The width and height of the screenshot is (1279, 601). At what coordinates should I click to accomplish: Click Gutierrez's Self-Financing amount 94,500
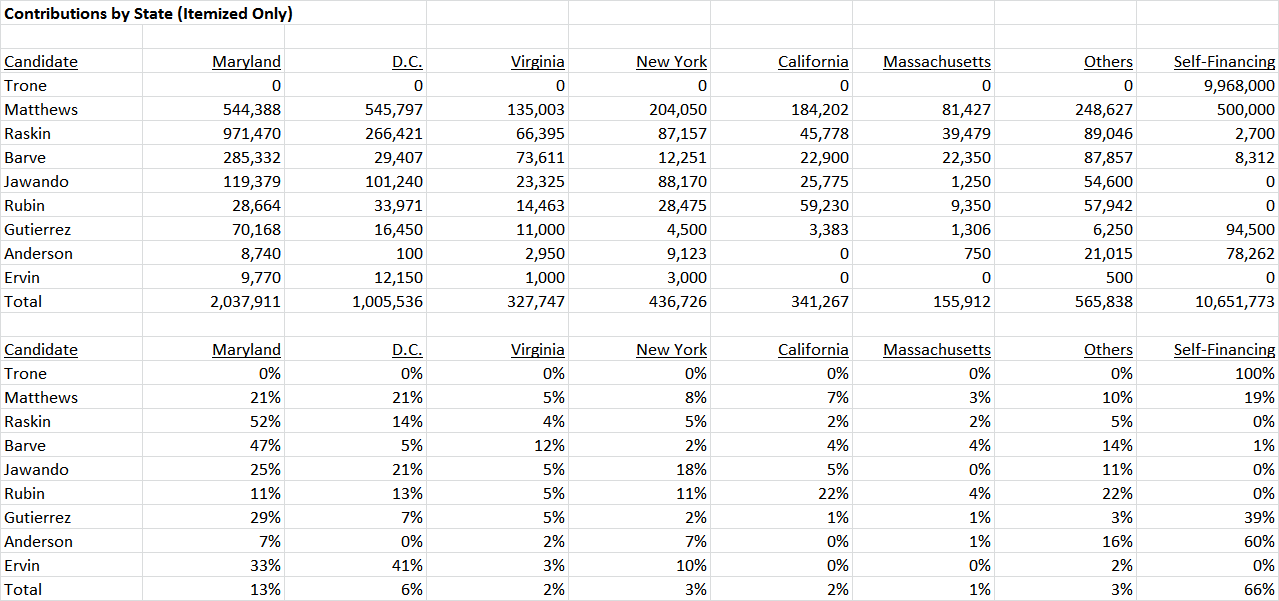pos(1250,230)
